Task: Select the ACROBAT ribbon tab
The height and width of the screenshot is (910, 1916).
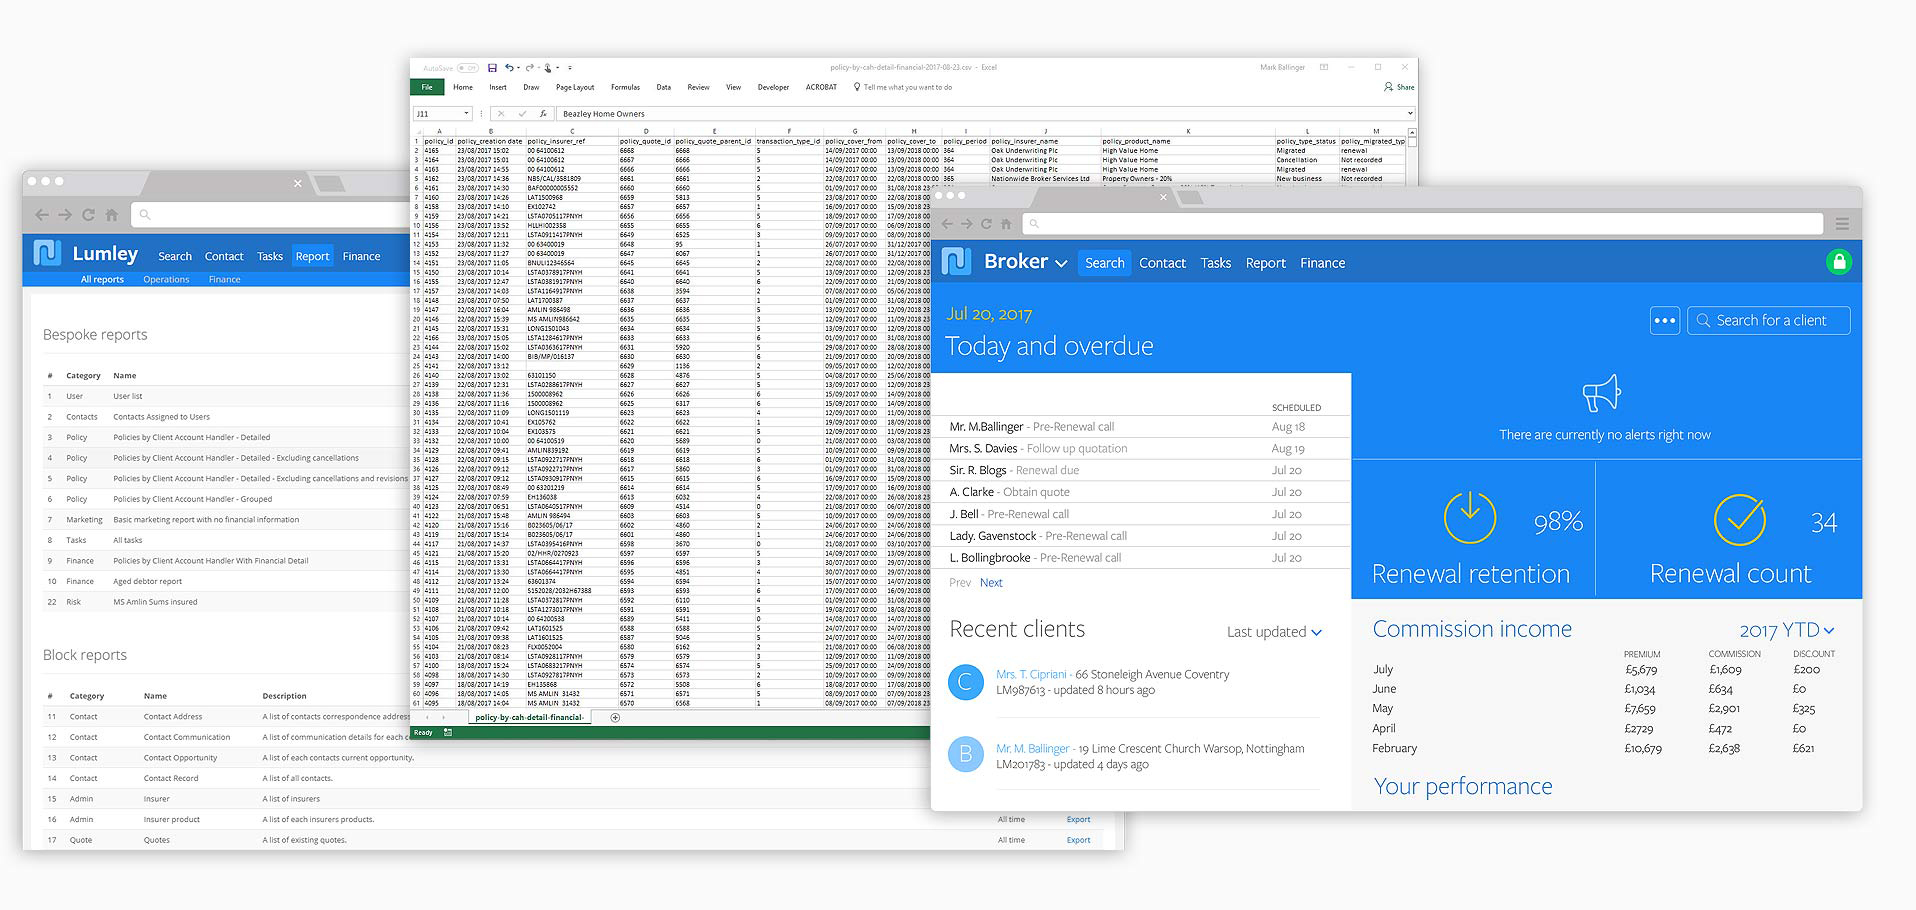Action: point(821,87)
